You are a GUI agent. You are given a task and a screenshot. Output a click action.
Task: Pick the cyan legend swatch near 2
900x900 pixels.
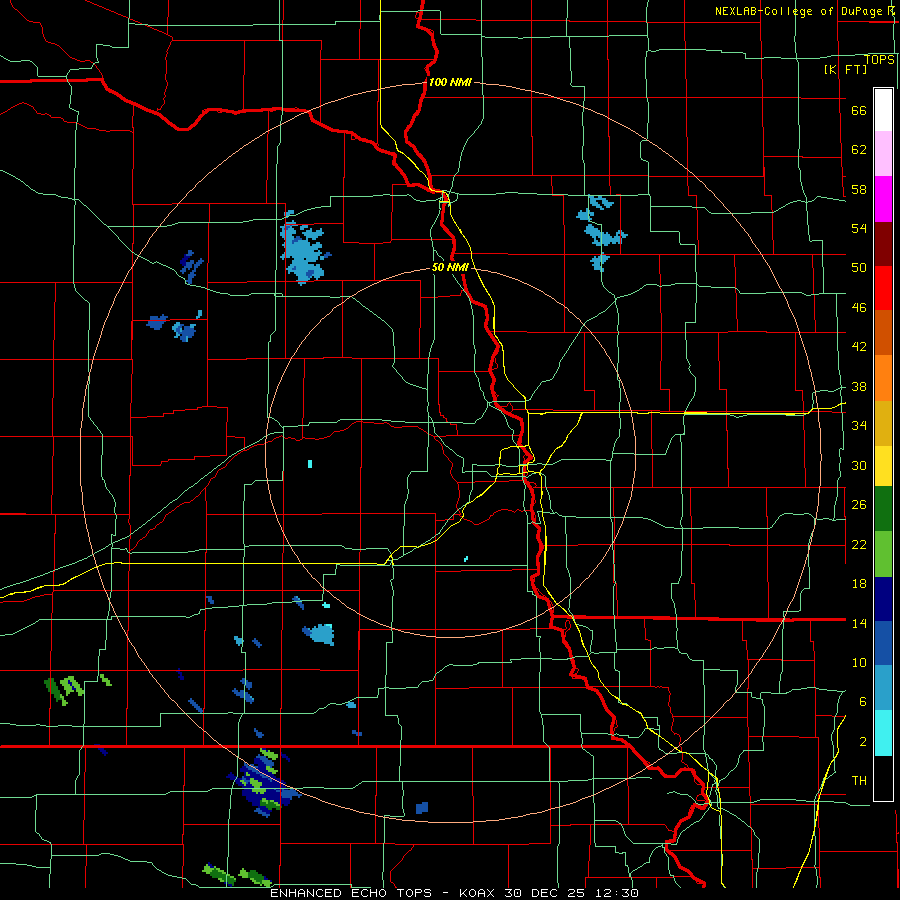pyautogui.click(x=883, y=733)
